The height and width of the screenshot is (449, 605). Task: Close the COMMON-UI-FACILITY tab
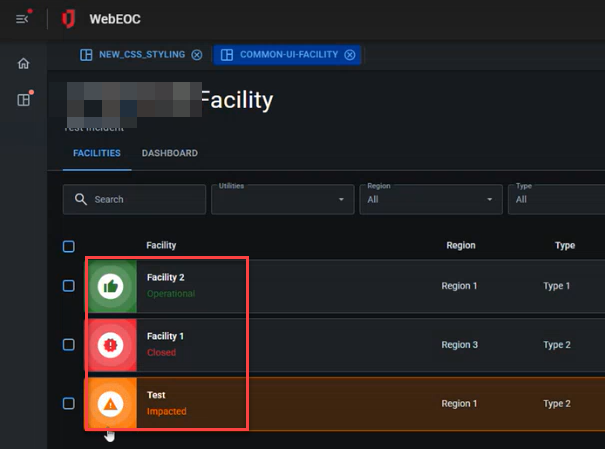[x=350, y=55]
